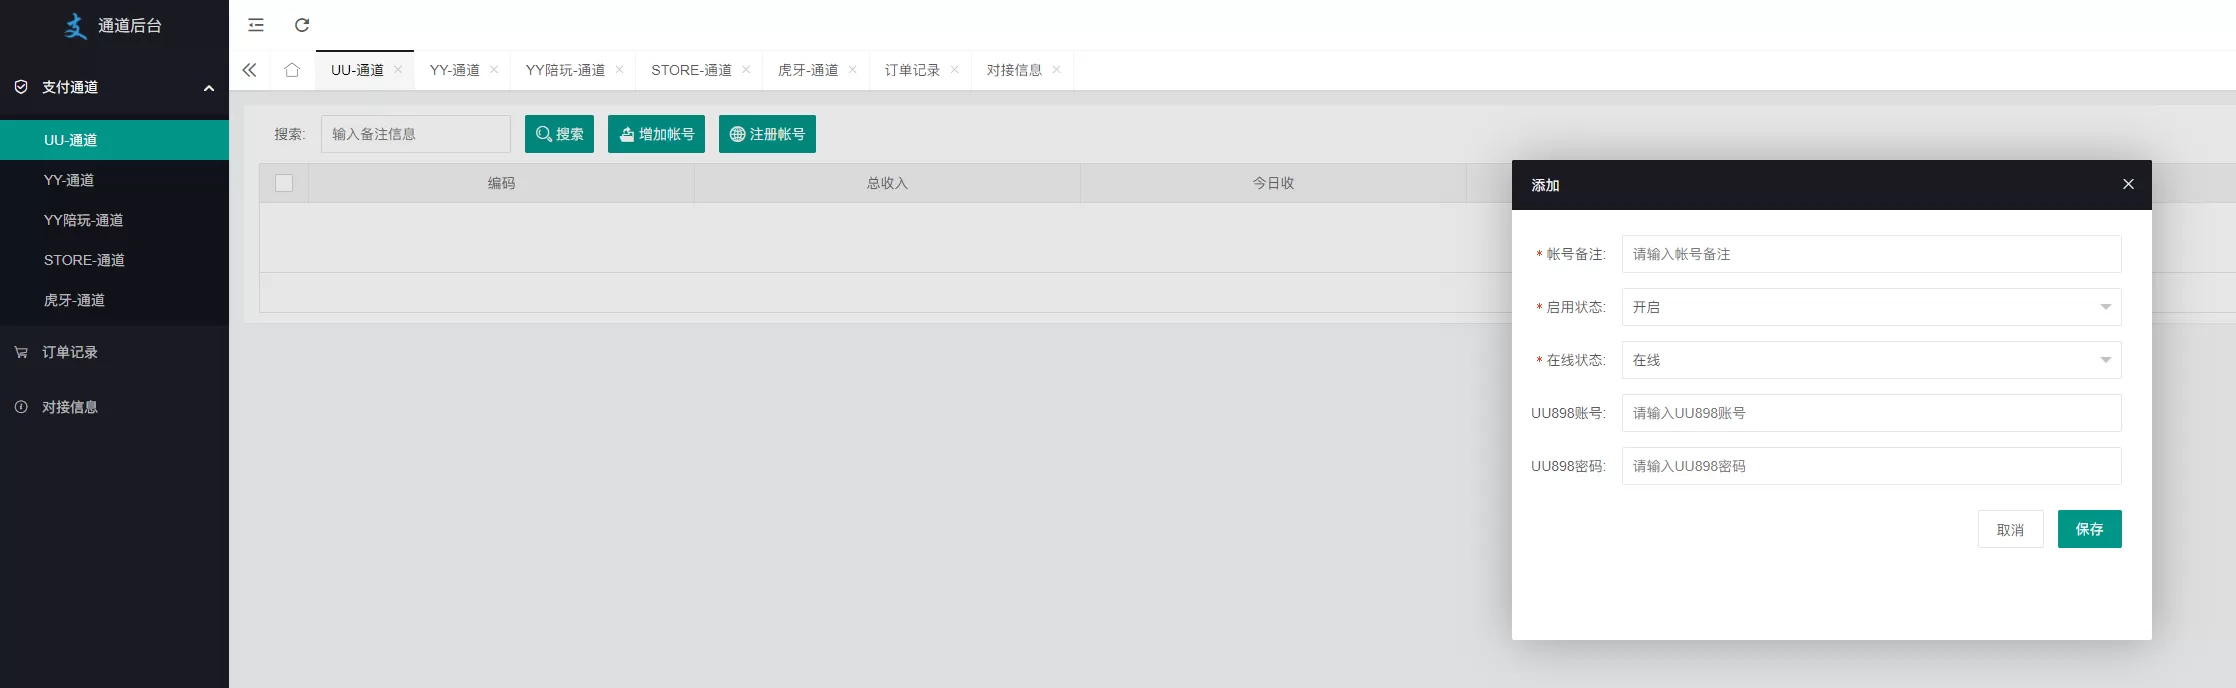Open 订单记录 in the sidebar
Viewport: 2236px width, 688px height.
click(70, 352)
